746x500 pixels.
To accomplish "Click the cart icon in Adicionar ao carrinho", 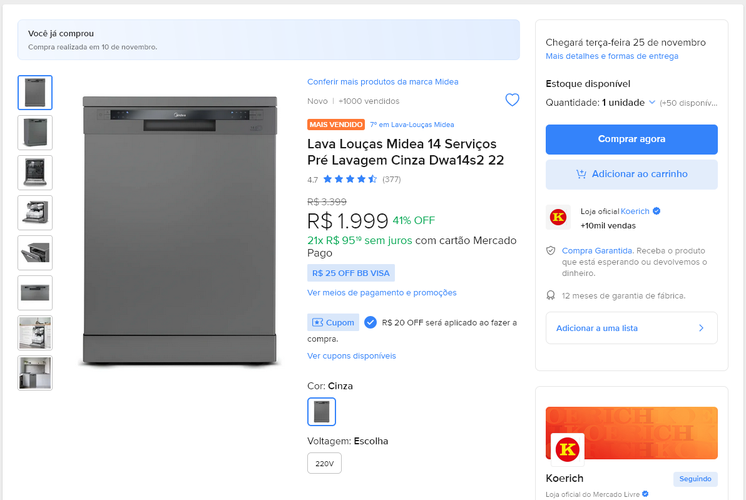I will tap(581, 174).
